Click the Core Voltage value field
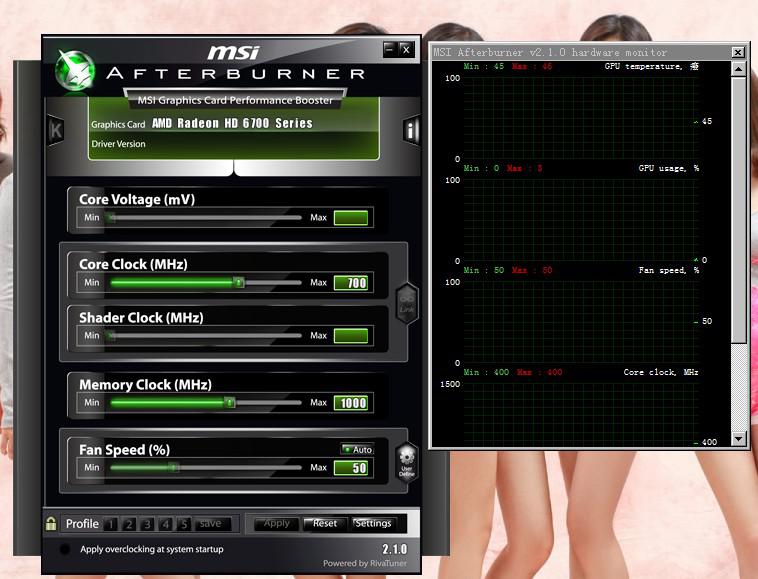758x579 pixels. click(x=351, y=218)
